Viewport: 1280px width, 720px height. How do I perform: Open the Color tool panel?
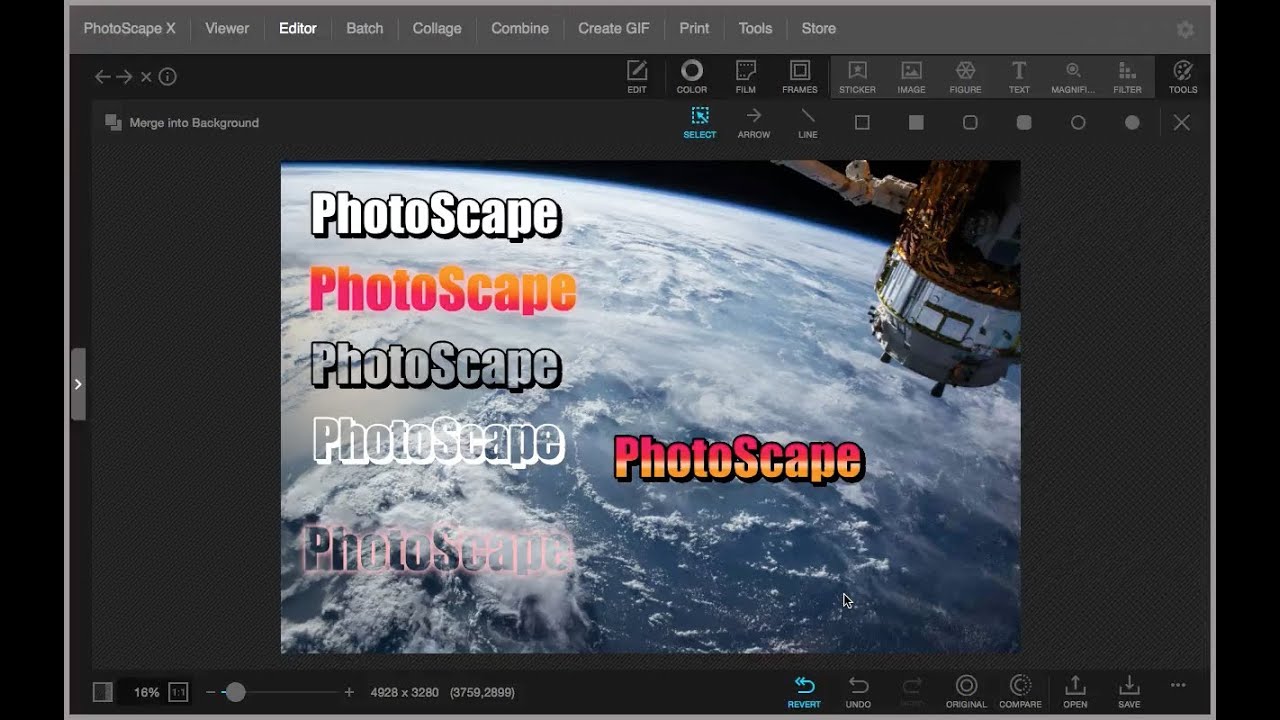692,77
